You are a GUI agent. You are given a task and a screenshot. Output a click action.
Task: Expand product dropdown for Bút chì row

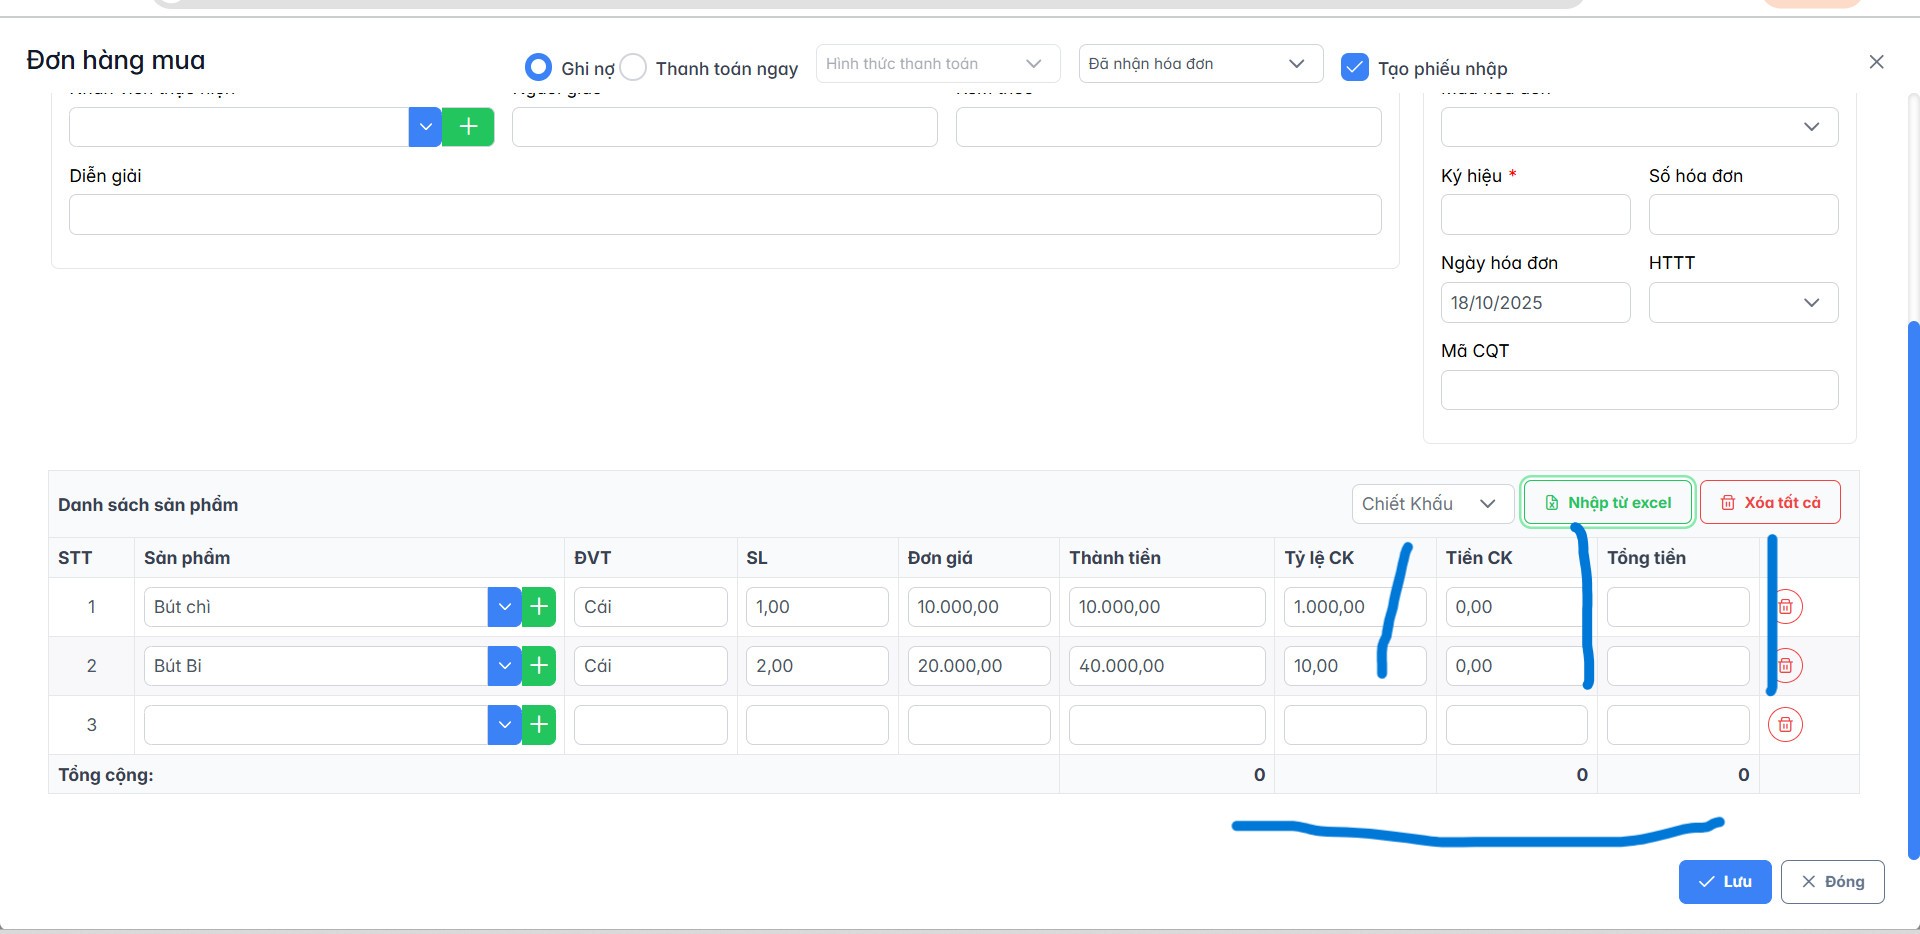click(504, 607)
